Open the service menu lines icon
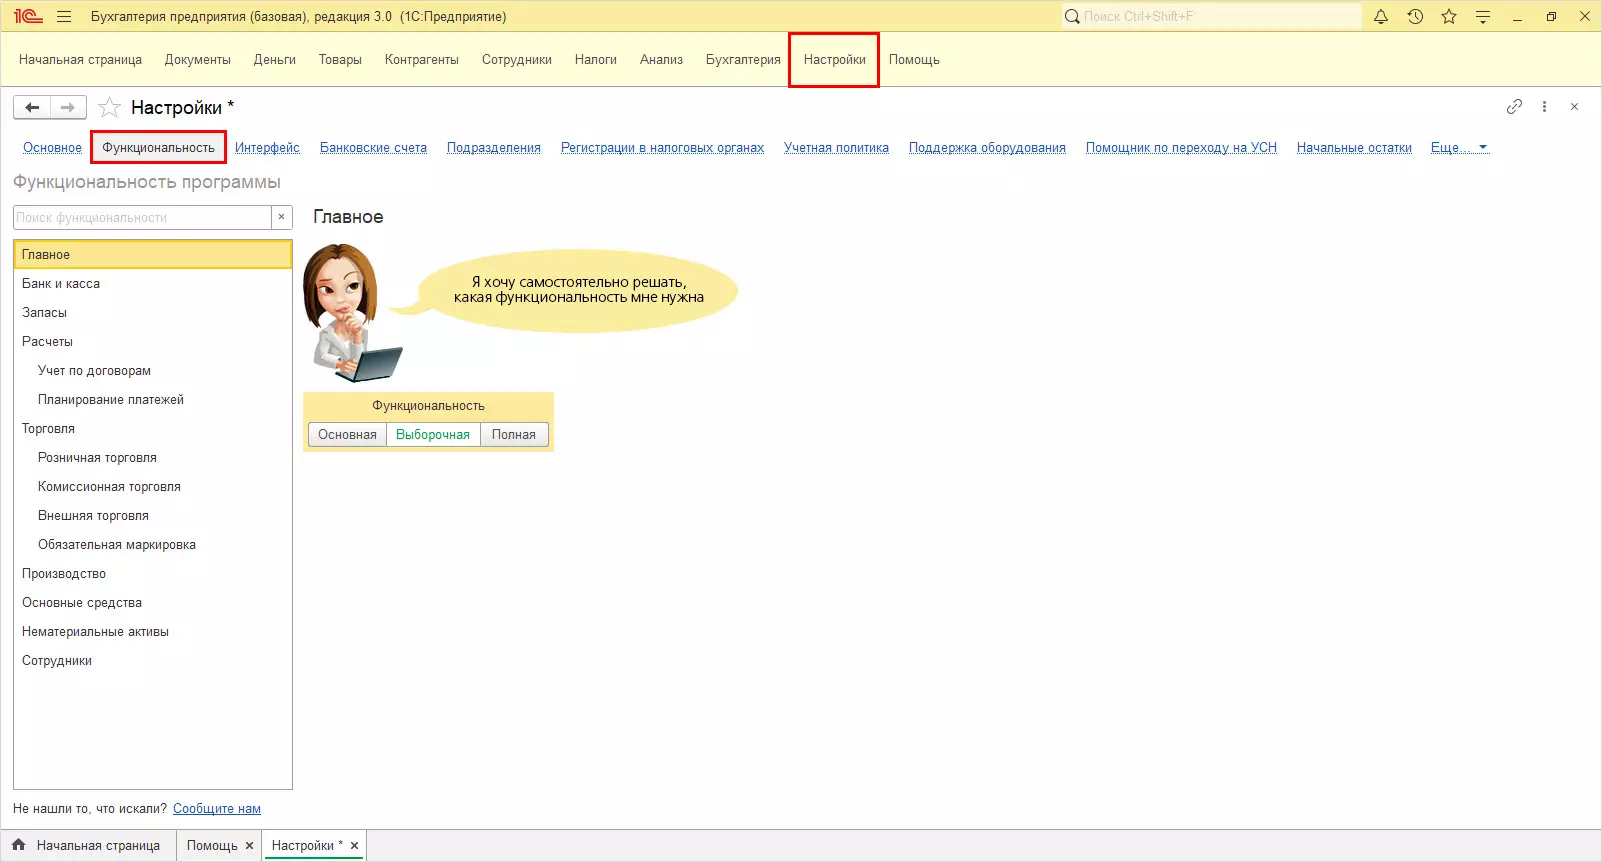1602x862 pixels. pos(1483,16)
